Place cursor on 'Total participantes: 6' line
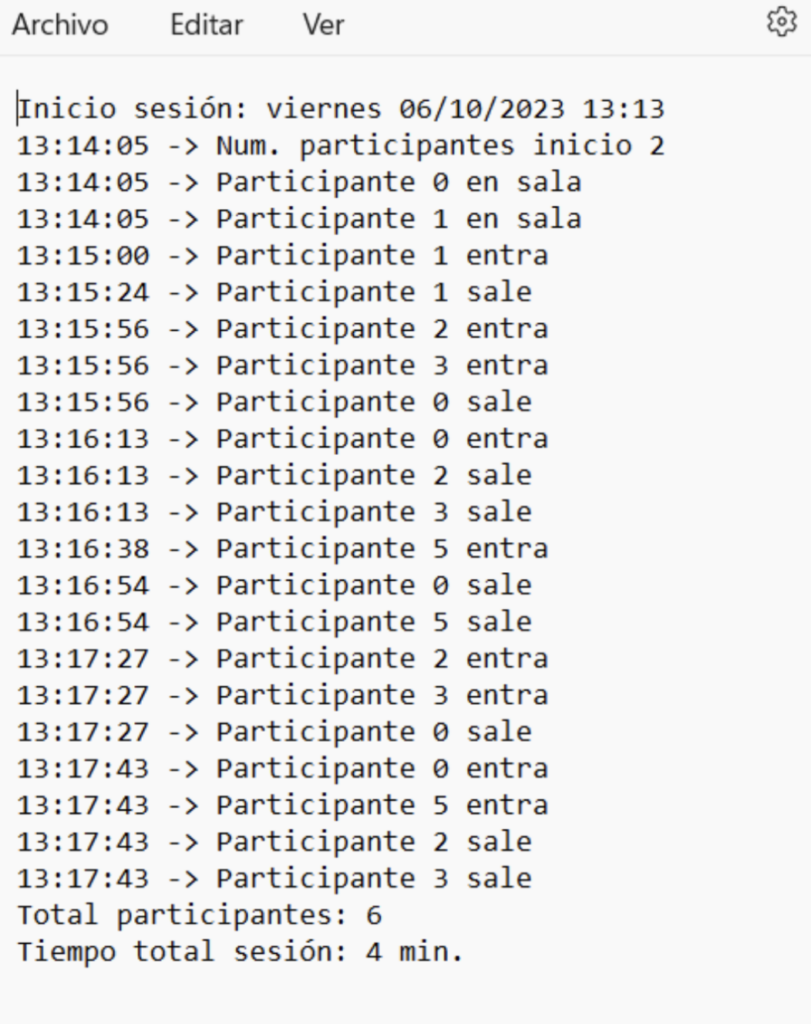The image size is (811, 1024). [x=200, y=915]
